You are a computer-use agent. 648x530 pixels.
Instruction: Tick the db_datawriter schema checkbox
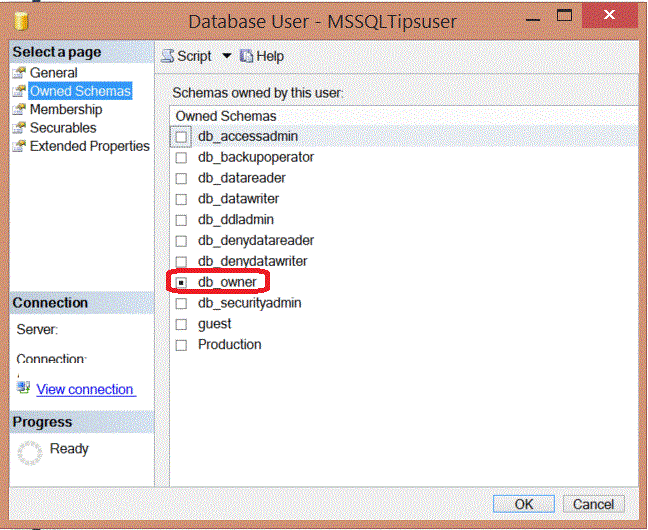pos(181,199)
